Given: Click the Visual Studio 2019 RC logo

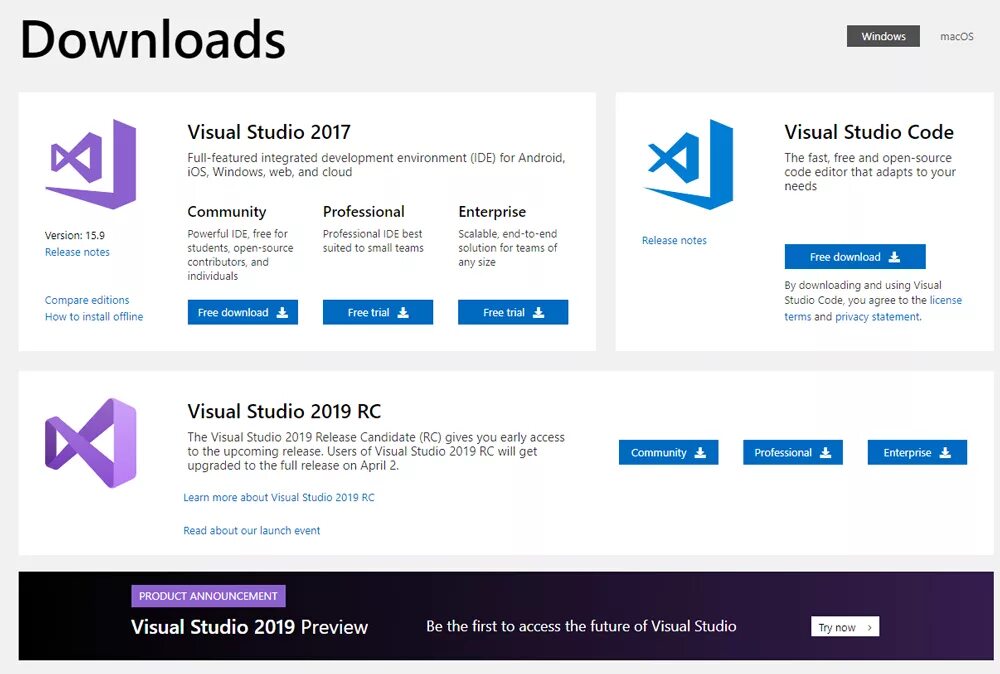Looking at the screenshot, I should (91, 443).
